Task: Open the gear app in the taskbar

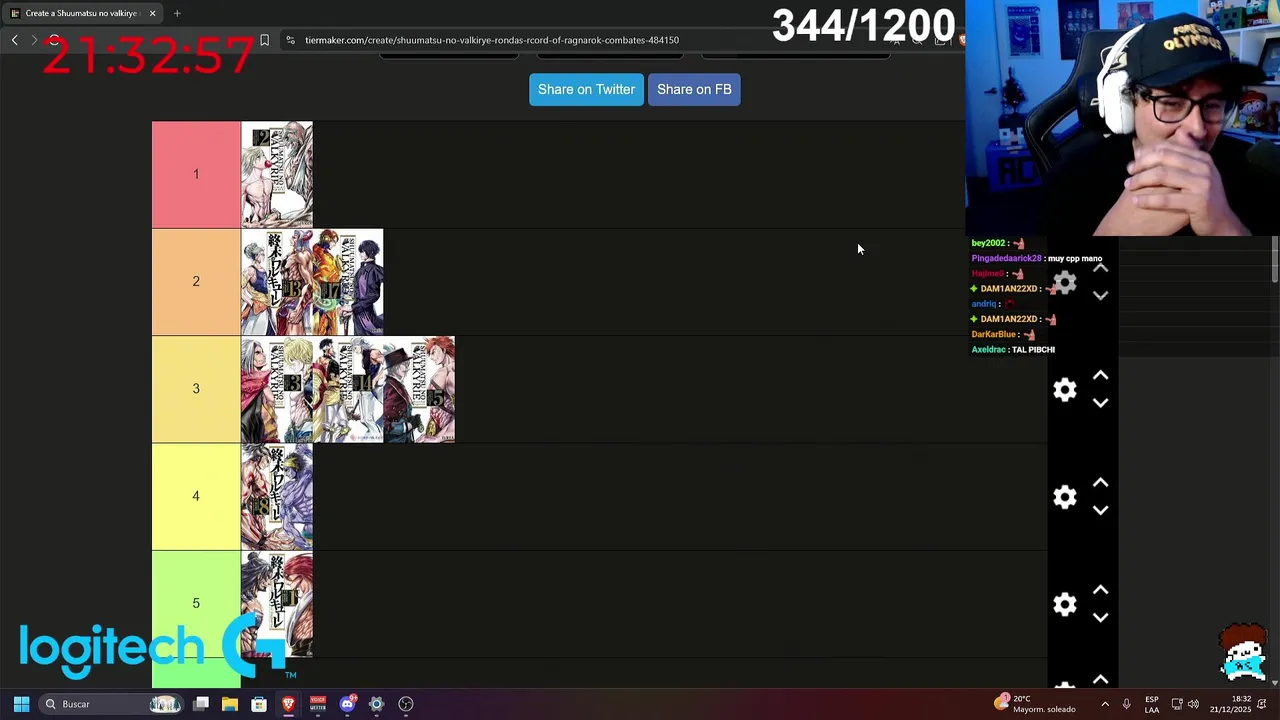Action: (x=376, y=704)
